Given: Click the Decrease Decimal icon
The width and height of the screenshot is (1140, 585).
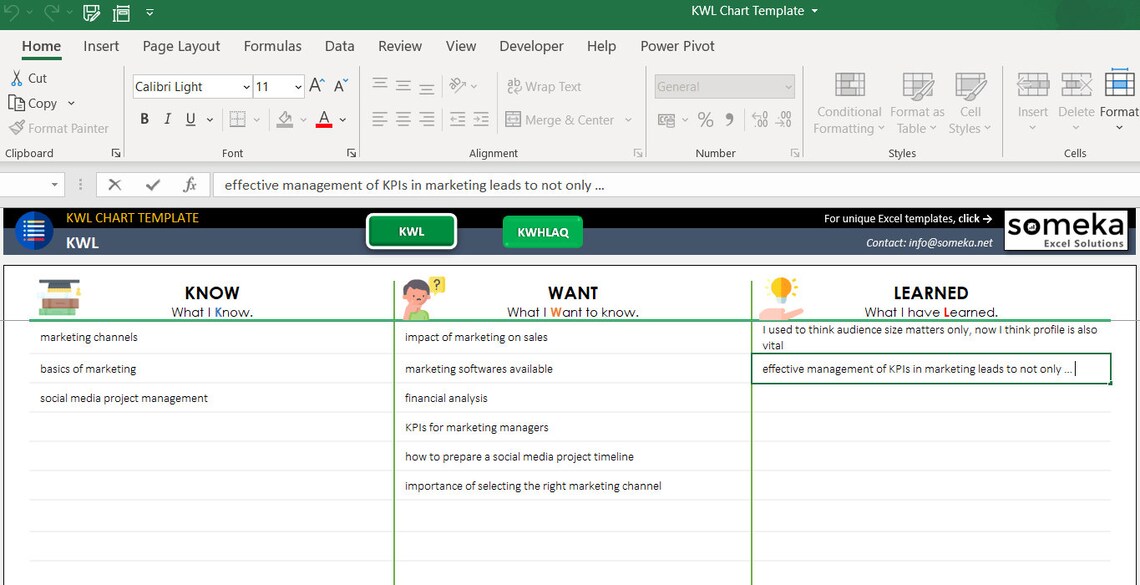Looking at the screenshot, I should pos(783,119).
